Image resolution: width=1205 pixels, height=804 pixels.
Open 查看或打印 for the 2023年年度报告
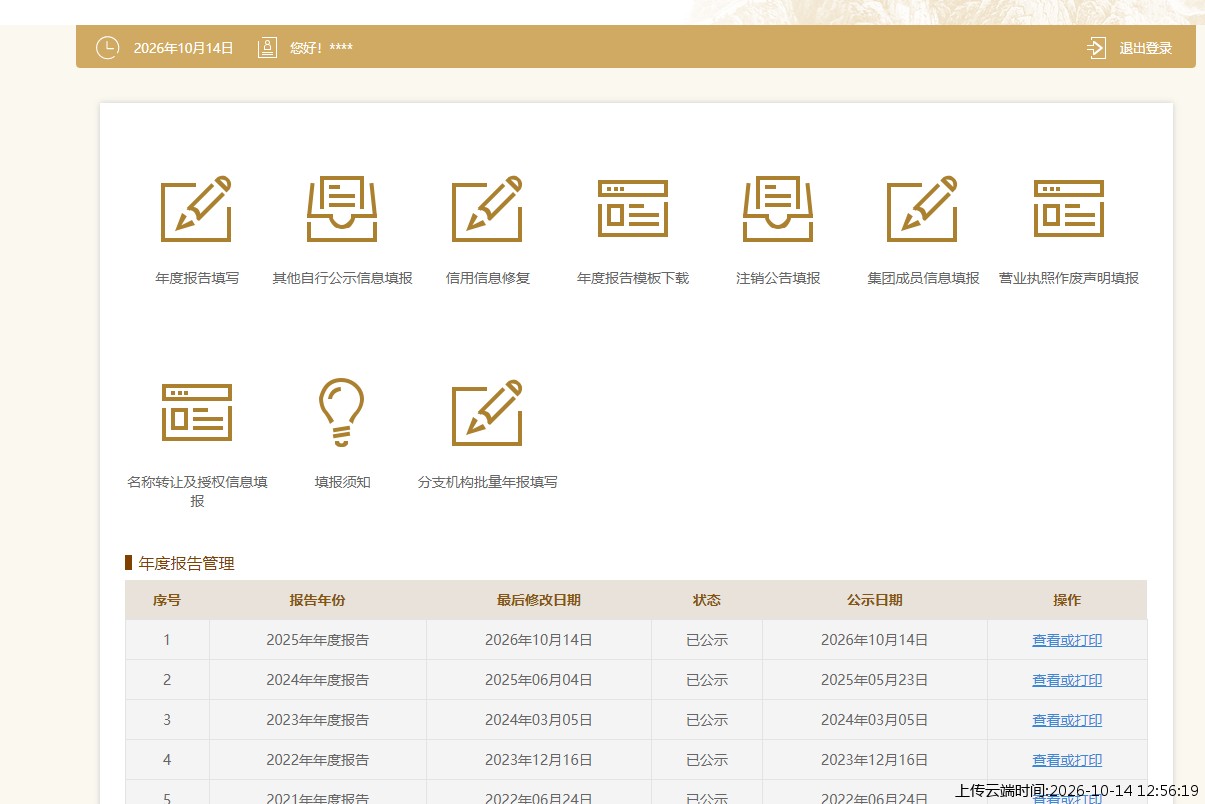(1067, 720)
